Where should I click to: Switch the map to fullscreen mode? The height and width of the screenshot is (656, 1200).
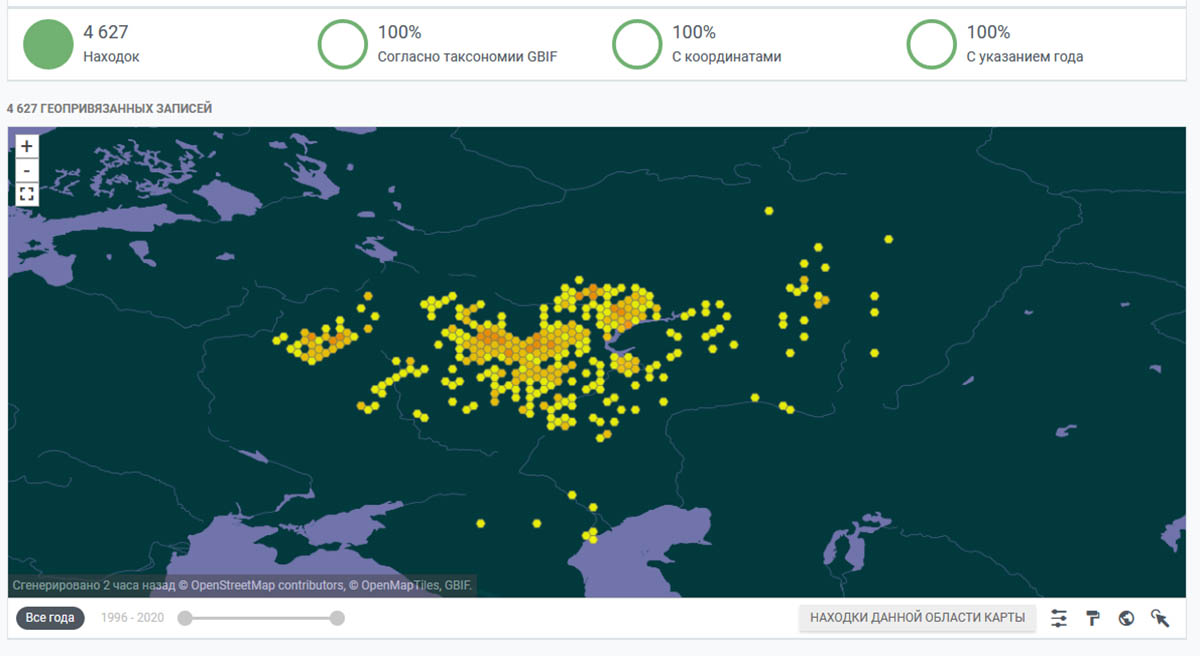(x=27, y=194)
